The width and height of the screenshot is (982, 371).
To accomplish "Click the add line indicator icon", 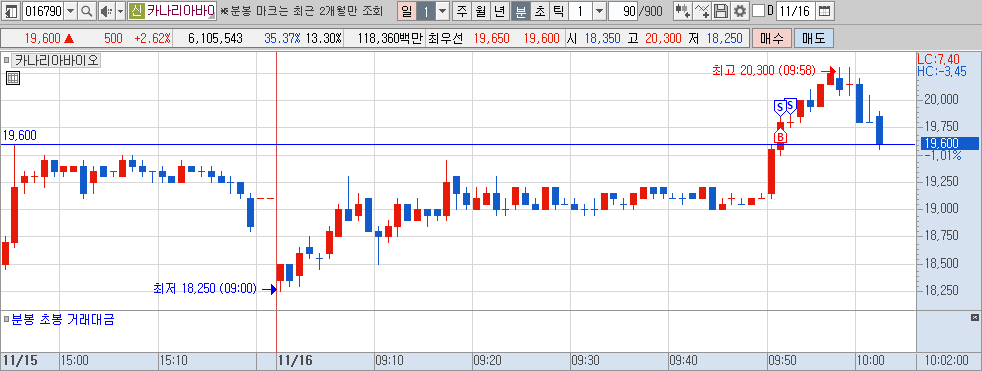I will click(703, 11).
